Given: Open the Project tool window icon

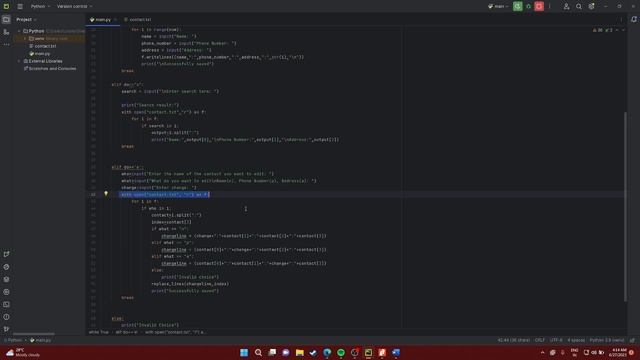Looking at the screenshot, I should click(6, 19).
